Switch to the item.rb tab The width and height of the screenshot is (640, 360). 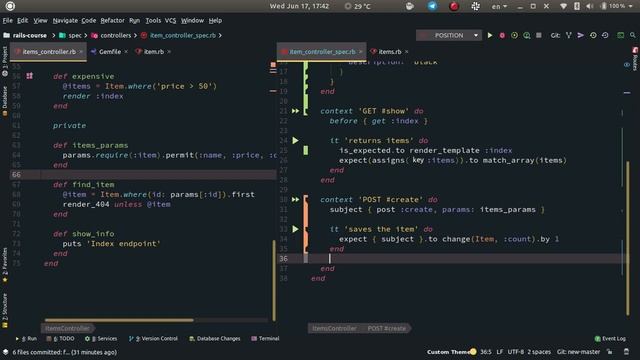[x=153, y=52]
